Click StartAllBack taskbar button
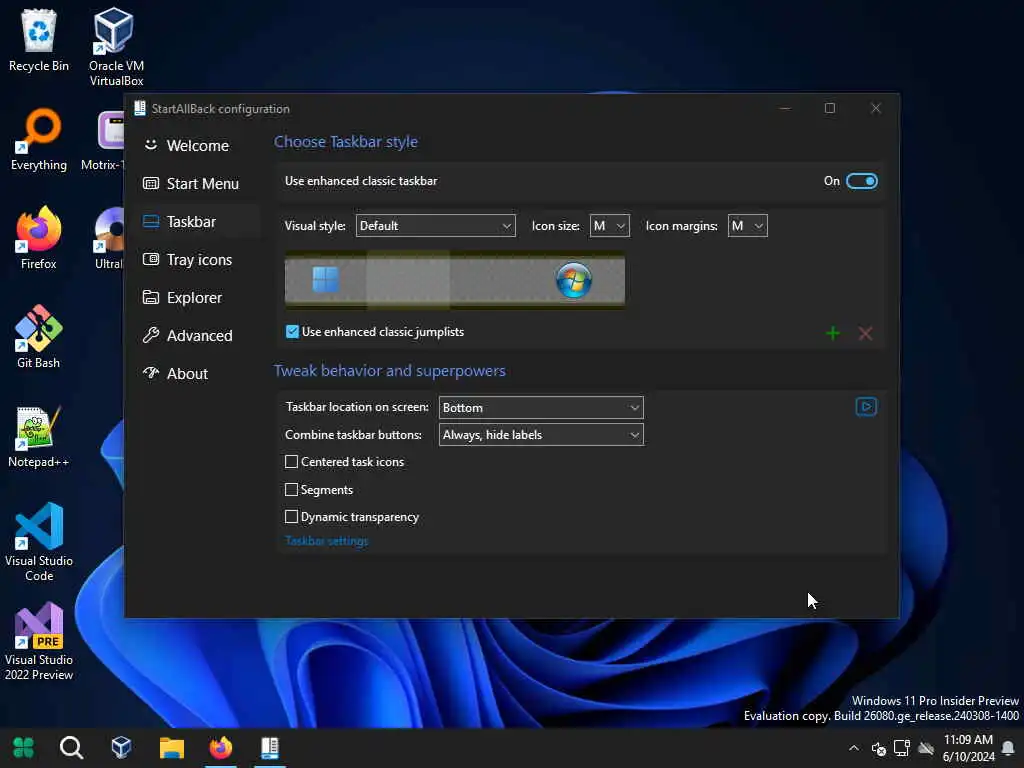 click(x=270, y=747)
